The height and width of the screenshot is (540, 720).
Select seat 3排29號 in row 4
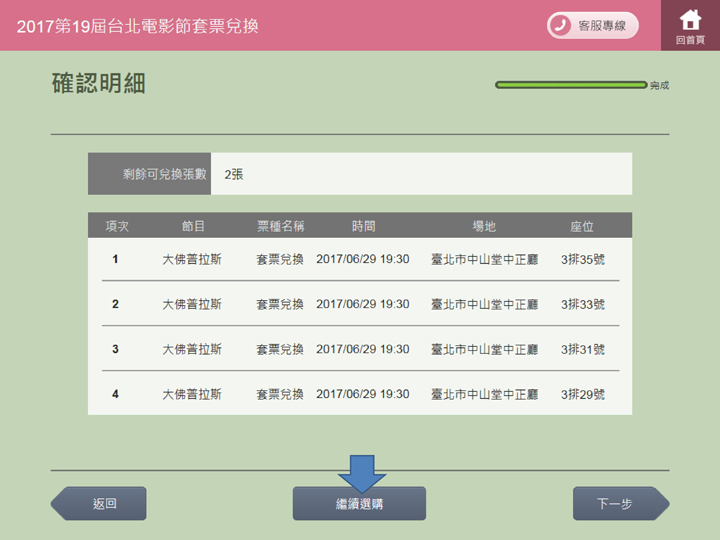point(583,394)
